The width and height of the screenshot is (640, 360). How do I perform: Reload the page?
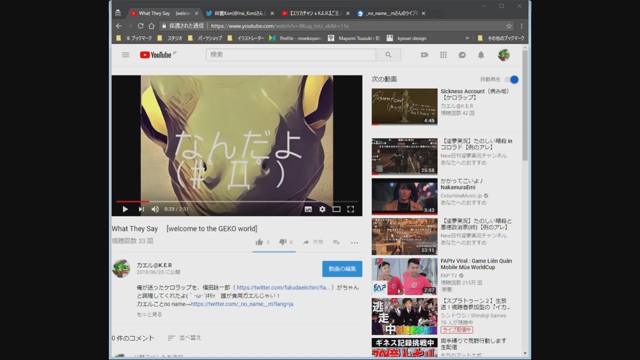[x=140, y=26]
